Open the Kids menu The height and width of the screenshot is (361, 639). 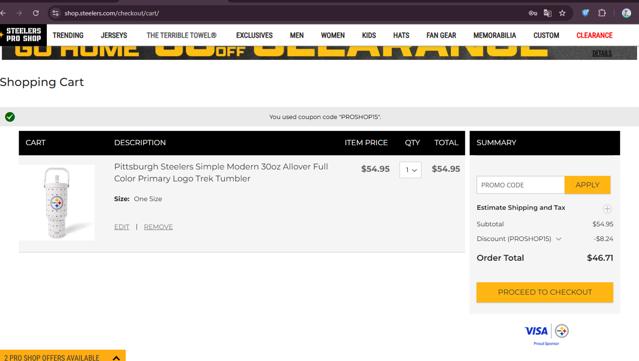pyautogui.click(x=369, y=35)
